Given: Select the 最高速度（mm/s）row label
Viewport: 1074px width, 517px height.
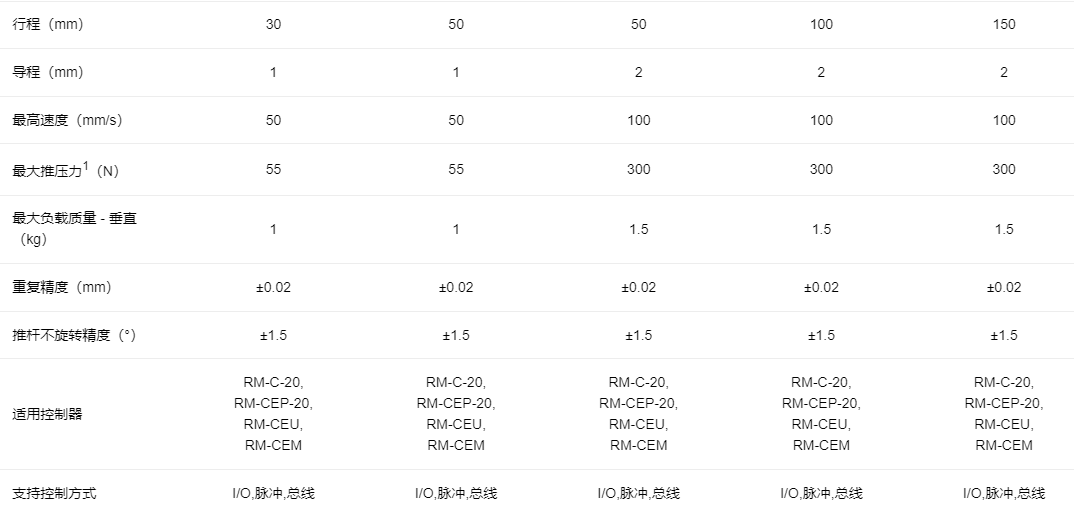Looking at the screenshot, I should (67, 120).
